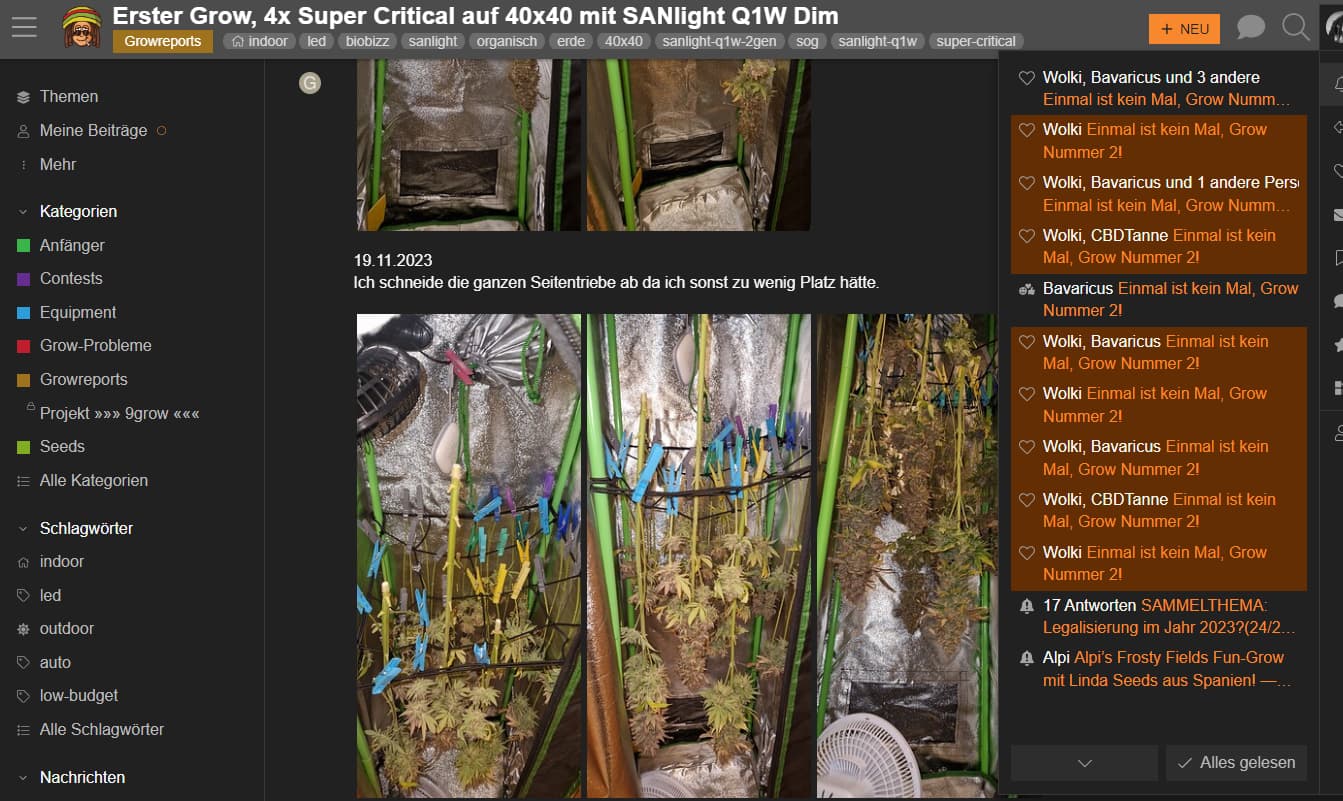Open notification 'Wolki, Bavaricus und 3 andere'
This screenshot has height=801, width=1343.
point(1159,89)
